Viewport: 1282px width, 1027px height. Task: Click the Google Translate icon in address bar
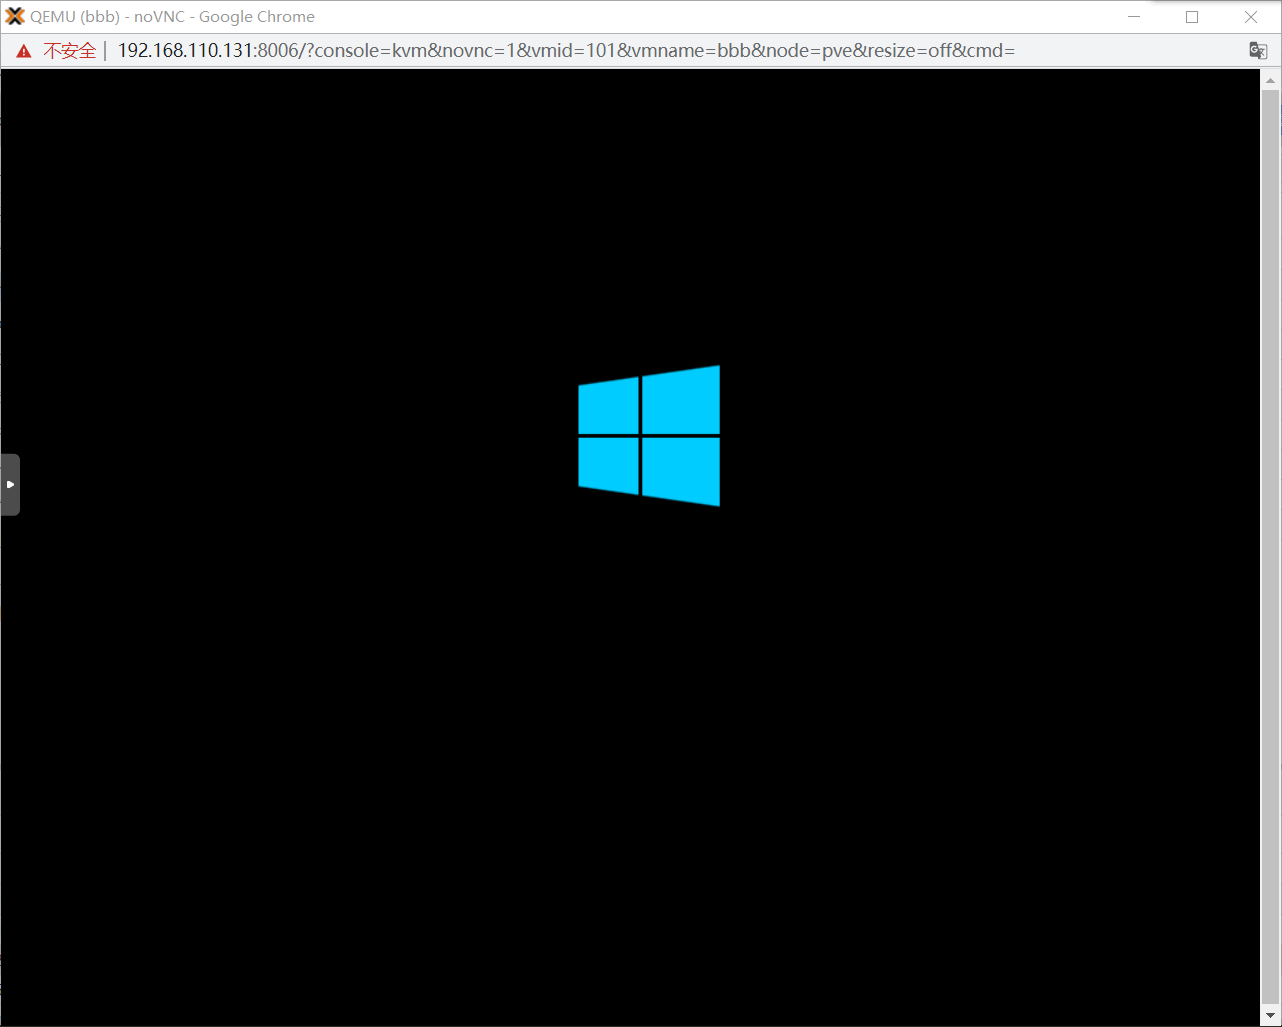click(x=1258, y=51)
